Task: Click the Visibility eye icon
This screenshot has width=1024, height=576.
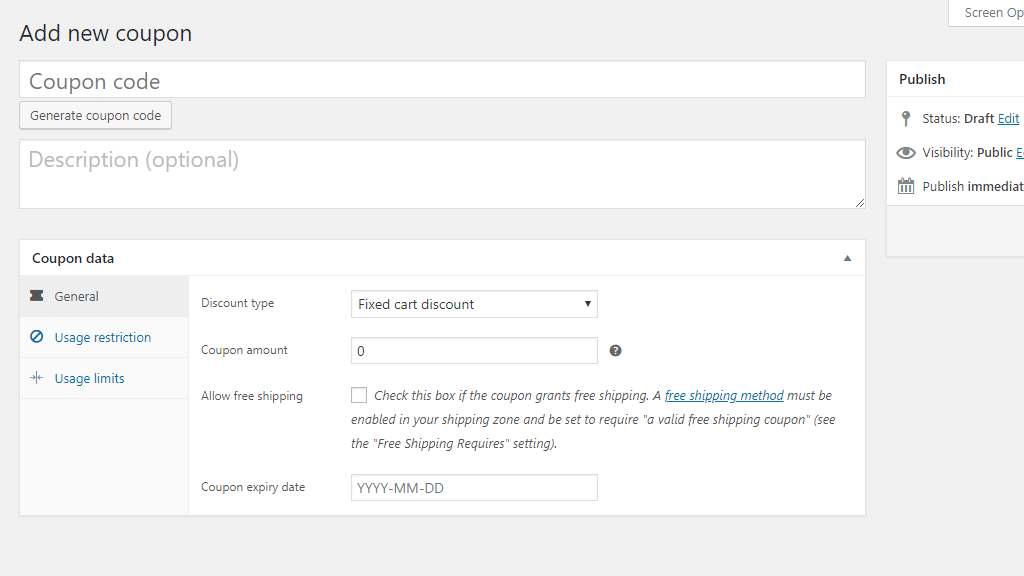Action: click(906, 153)
